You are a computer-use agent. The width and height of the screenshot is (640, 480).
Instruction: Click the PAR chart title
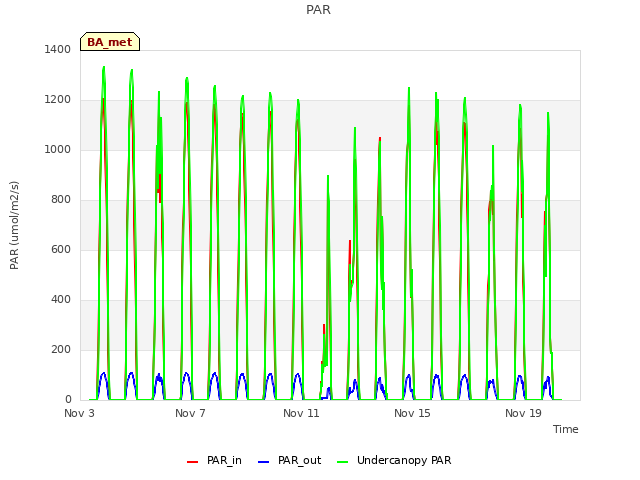point(318,10)
